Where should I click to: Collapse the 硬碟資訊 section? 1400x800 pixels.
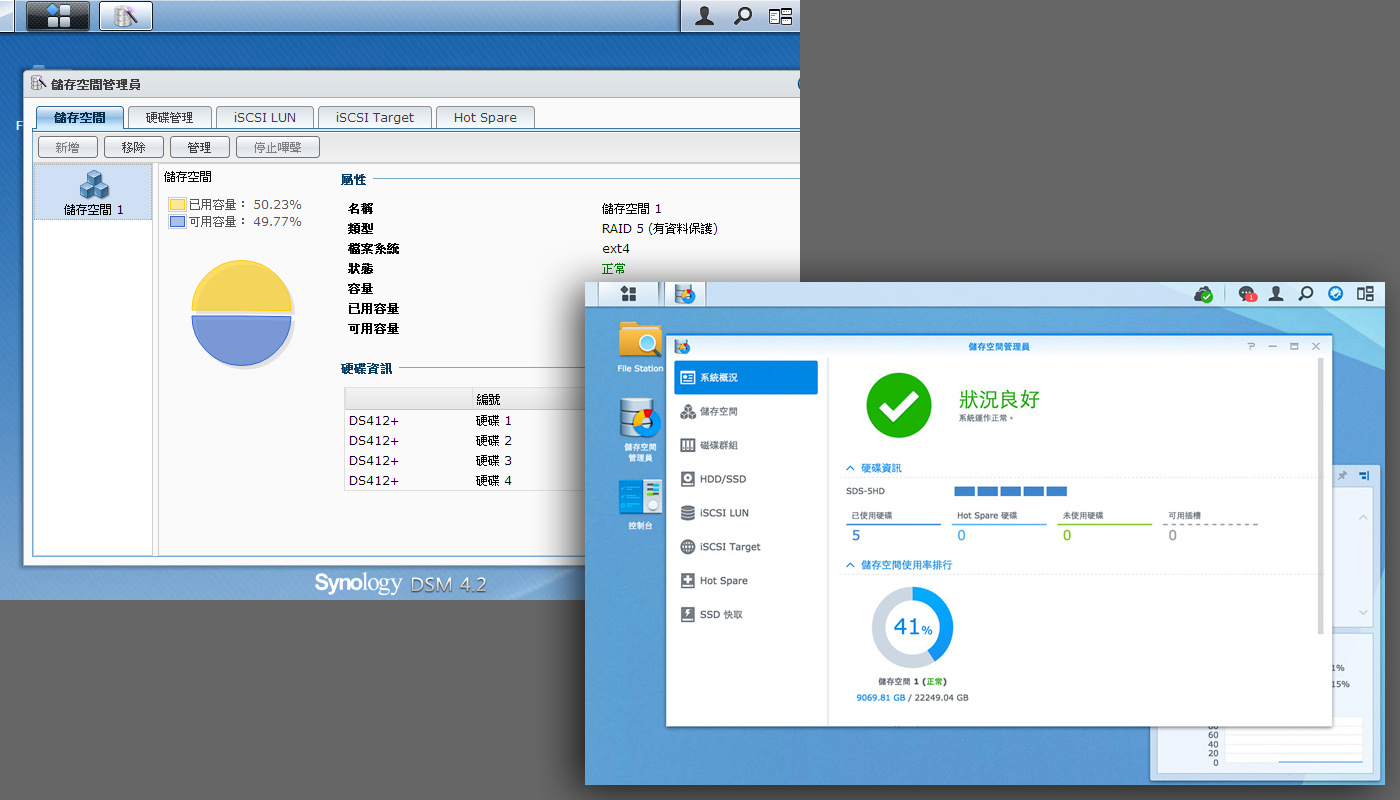(x=850, y=468)
